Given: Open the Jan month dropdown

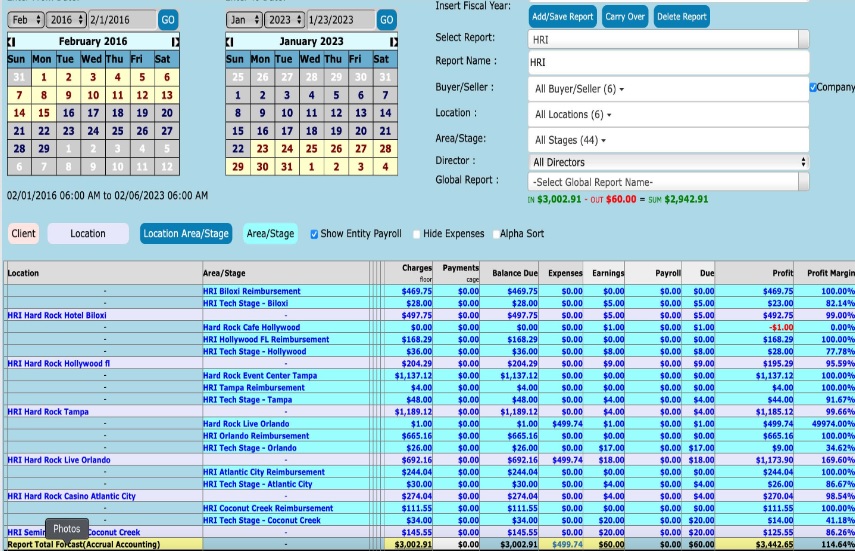Looking at the screenshot, I should (245, 20).
